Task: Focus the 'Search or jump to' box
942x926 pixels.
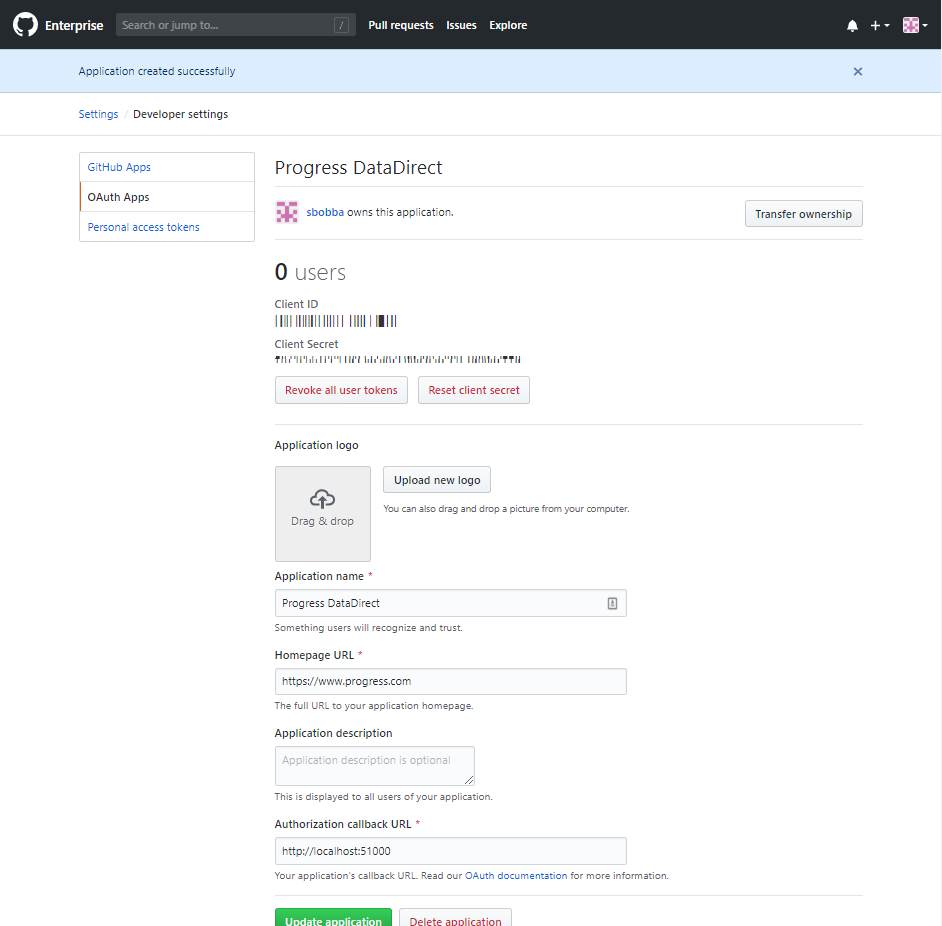Action: (x=236, y=25)
